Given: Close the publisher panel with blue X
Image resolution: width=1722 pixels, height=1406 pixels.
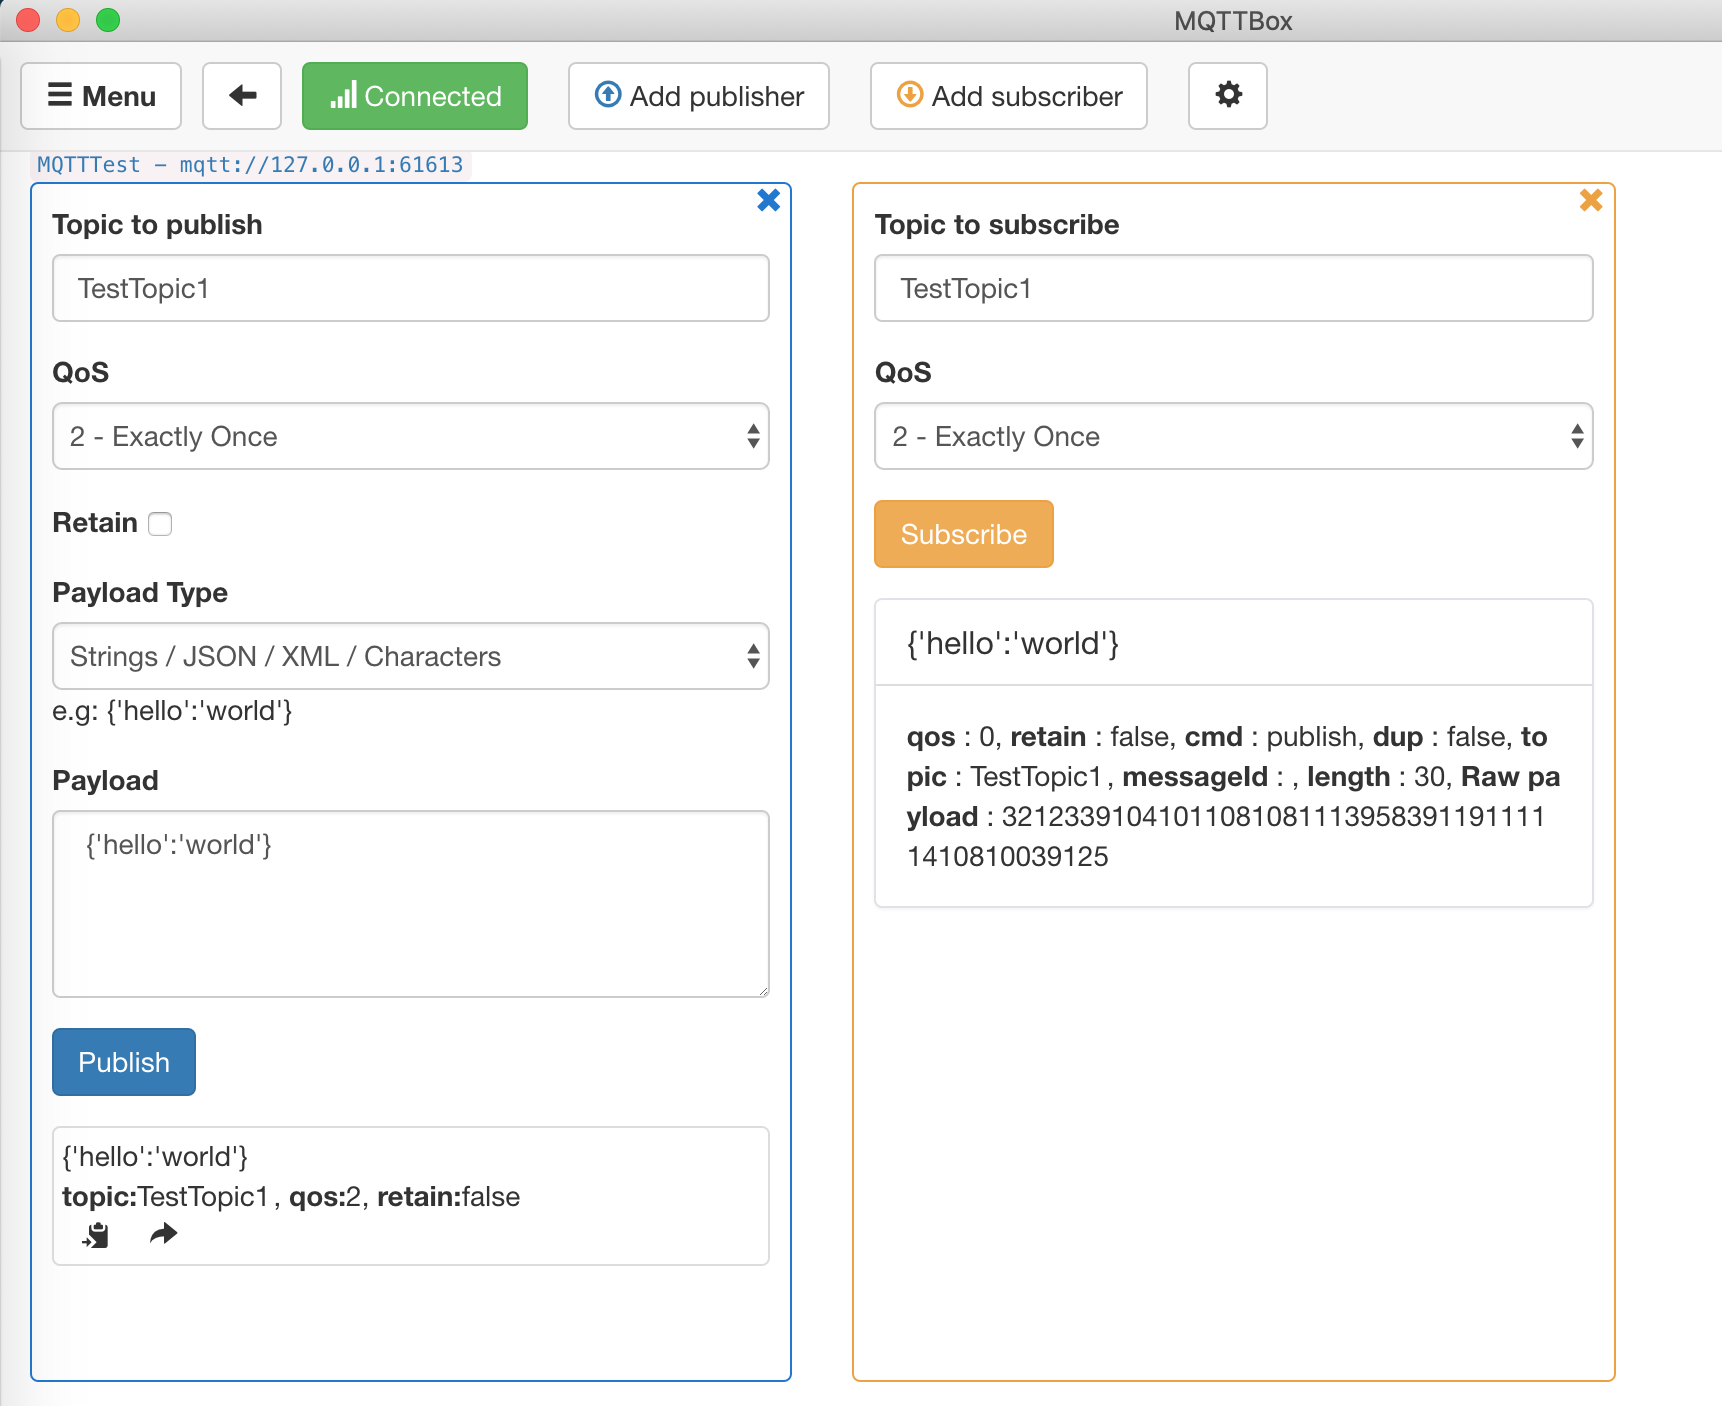Looking at the screenshot, I should [x=768, y=200].
